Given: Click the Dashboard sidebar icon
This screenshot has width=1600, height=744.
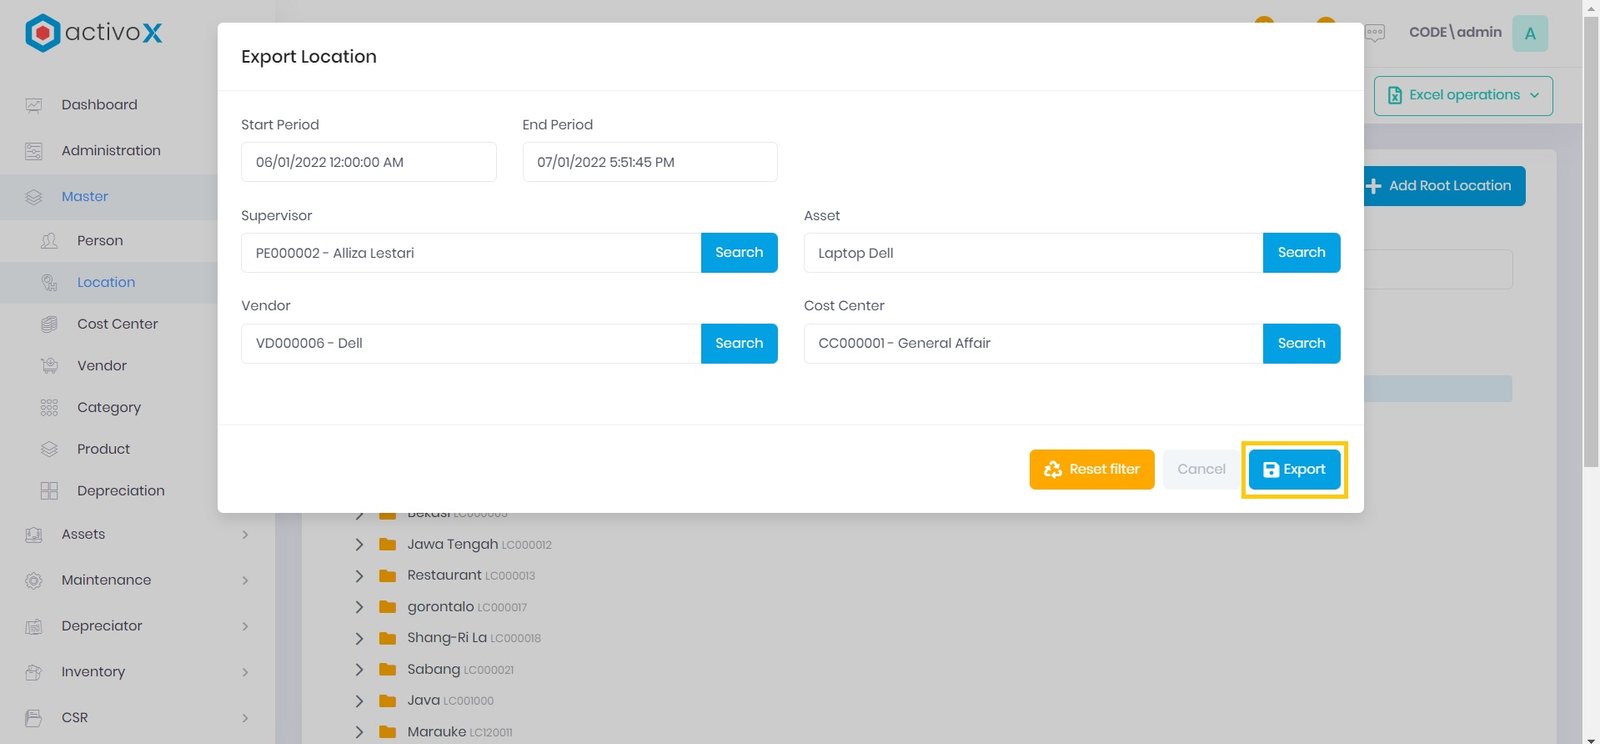Looking at the screenshot, I should [34, 105].
